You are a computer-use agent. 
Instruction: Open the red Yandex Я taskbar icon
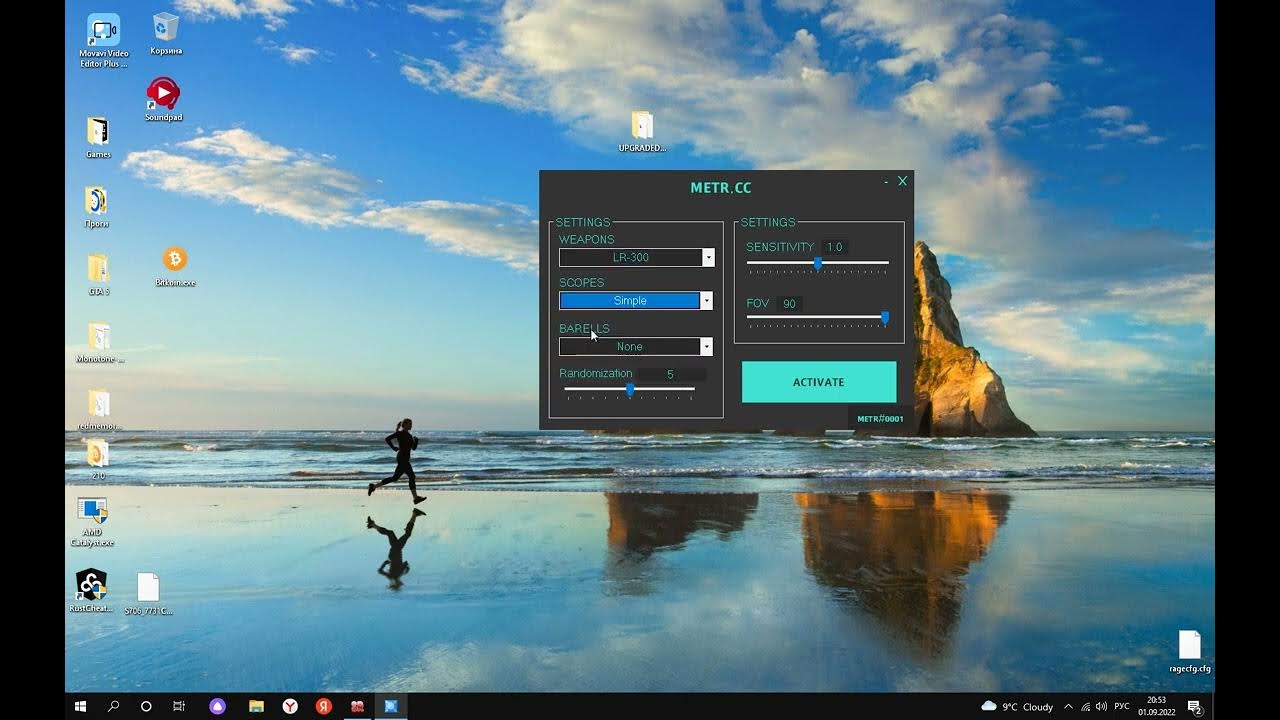coord(323,706)
